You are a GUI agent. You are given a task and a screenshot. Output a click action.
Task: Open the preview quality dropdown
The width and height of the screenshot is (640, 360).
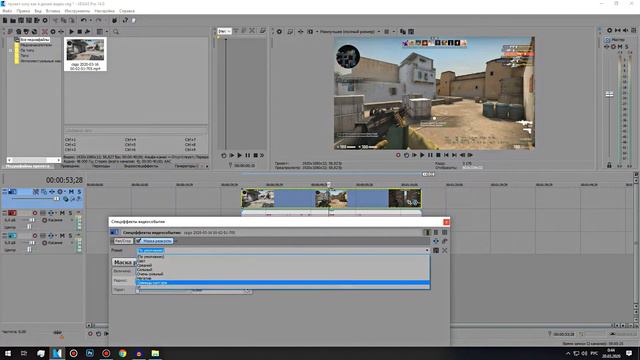point(350,31)
